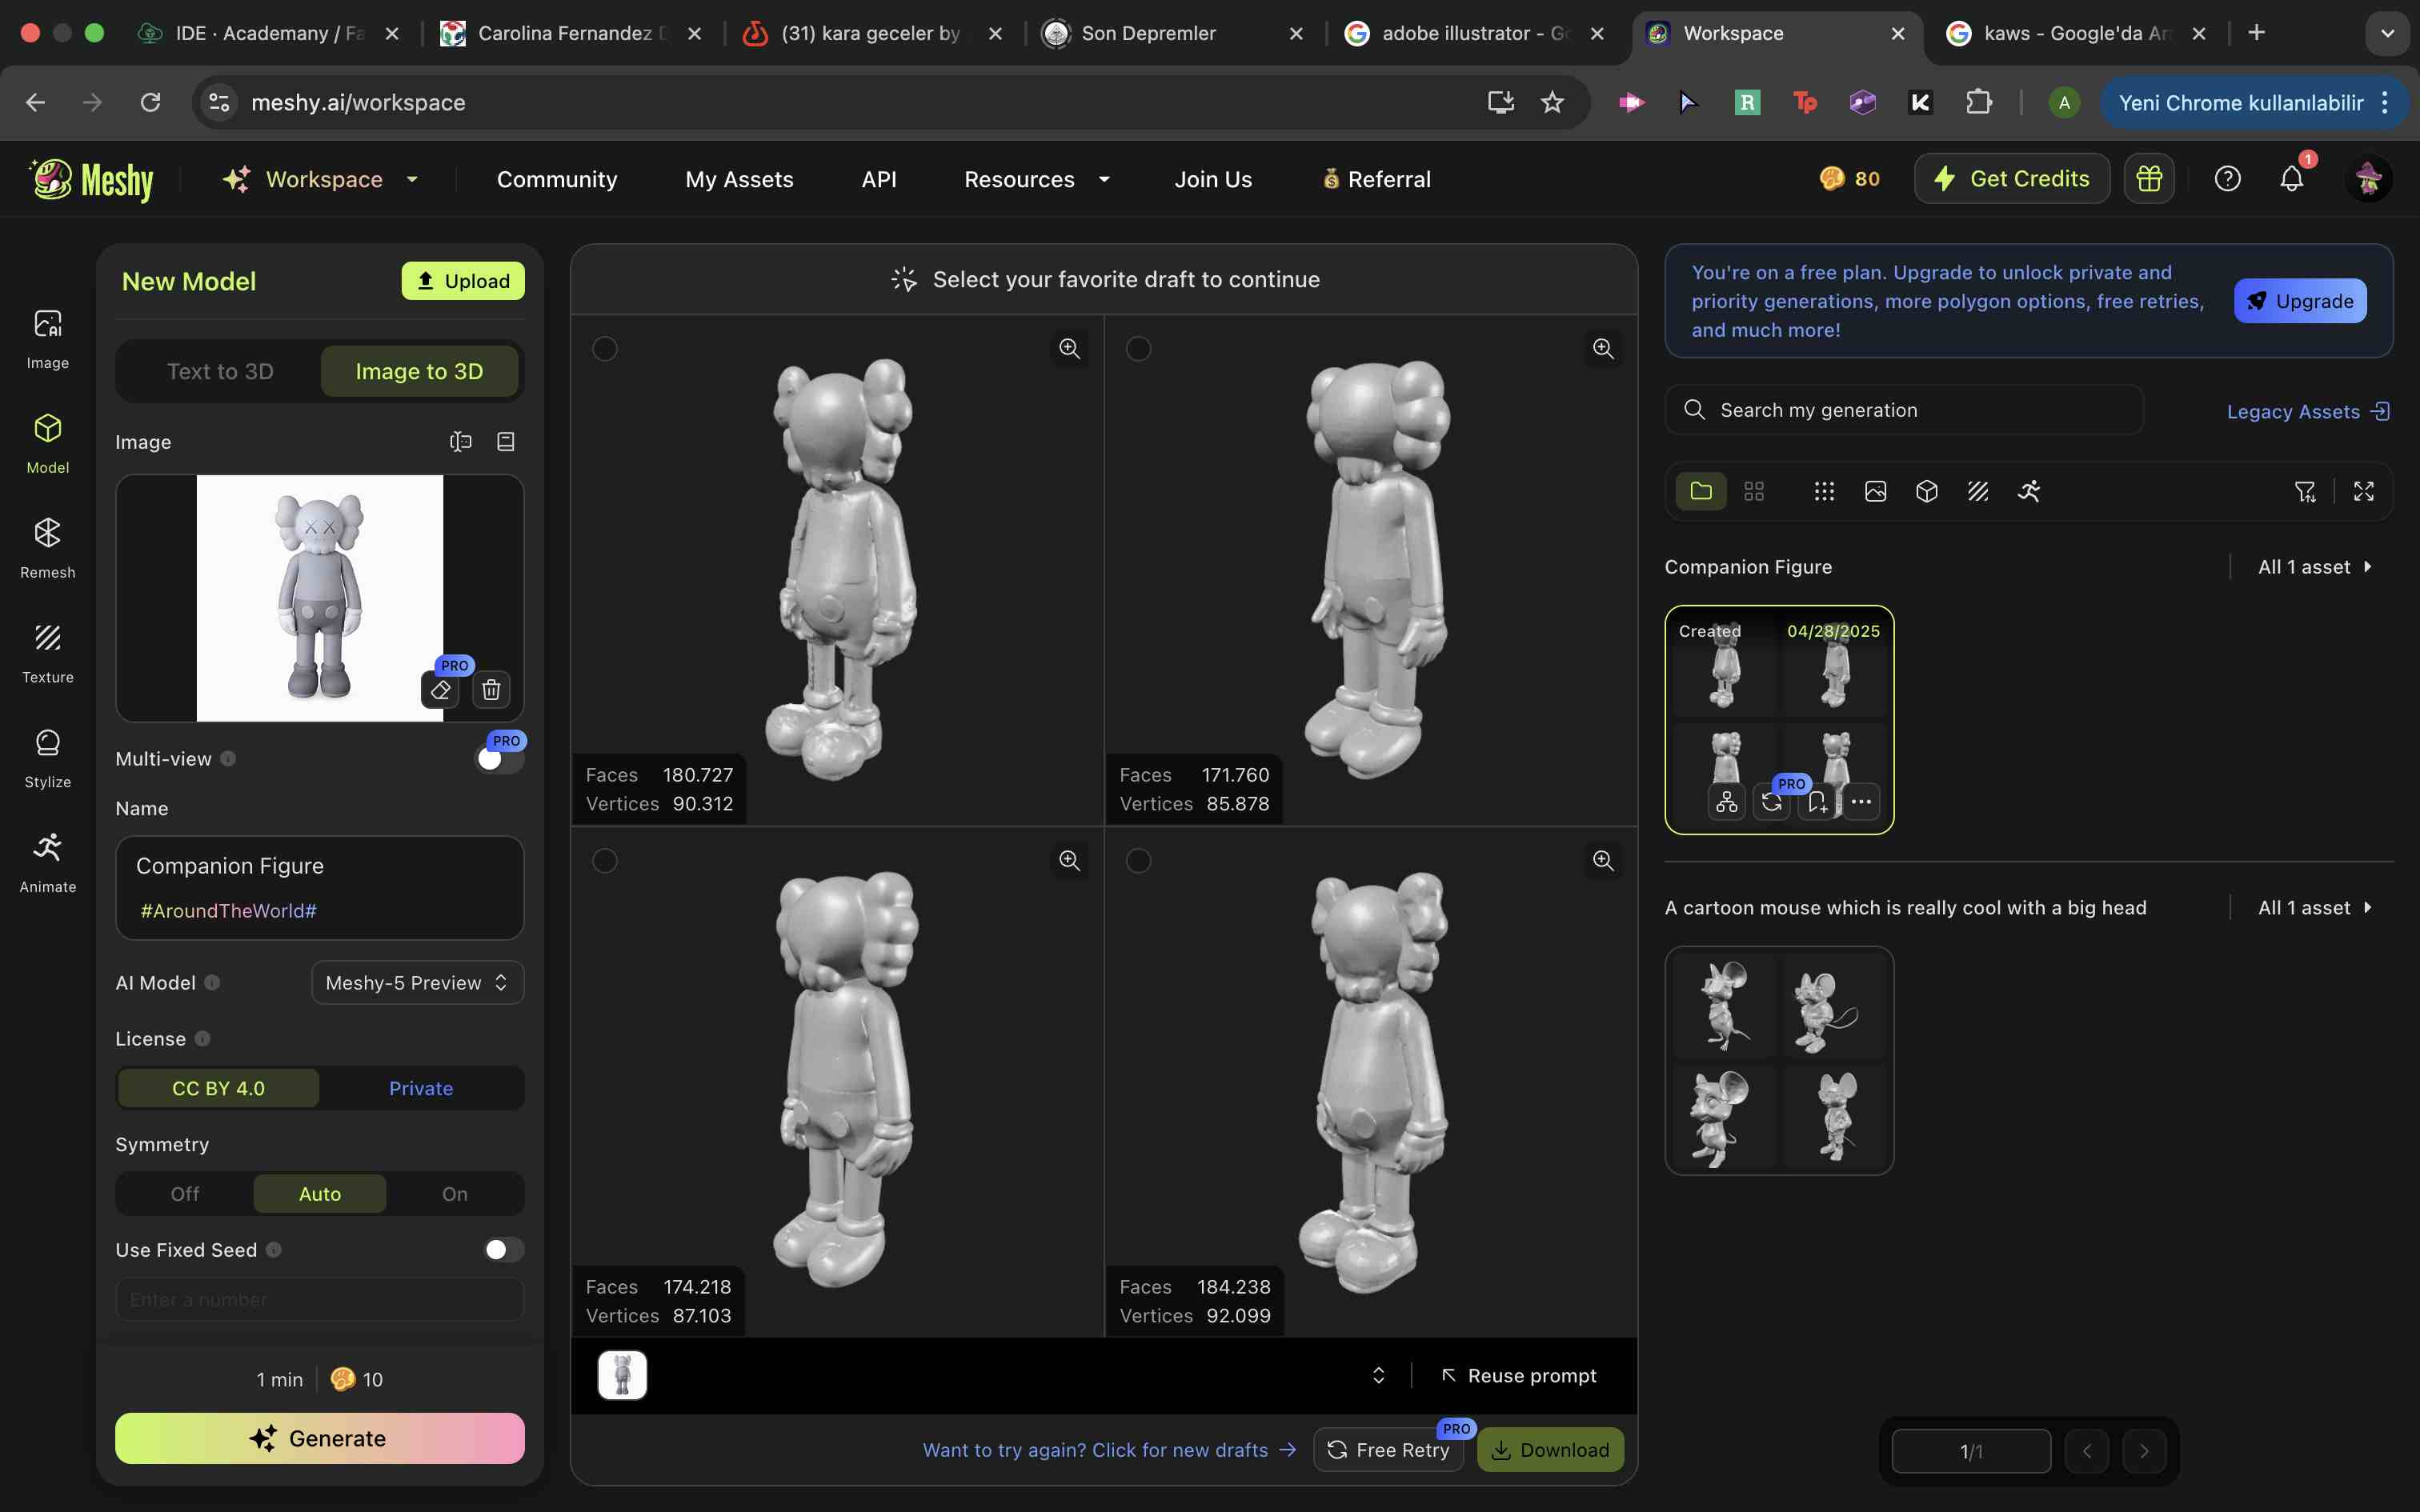Image resolution: width=2420 pixels, height=1512 pixels.
Task: Open the user avatar profile menu
Action: click(2368, 179)
